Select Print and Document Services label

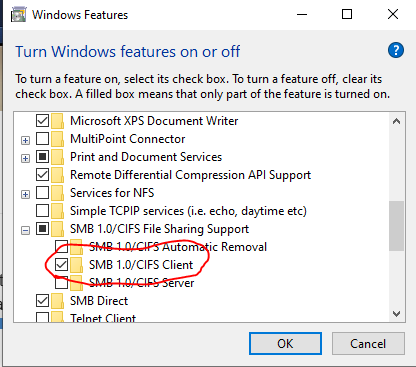[x=146, y=157]
